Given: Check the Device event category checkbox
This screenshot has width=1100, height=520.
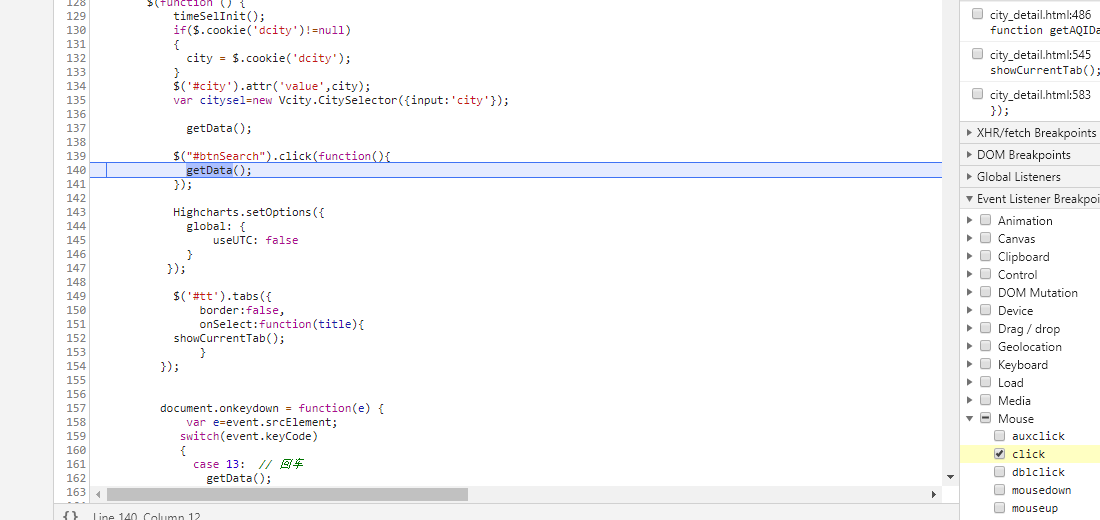Looking at the screenshot, I should pyautogui.click(x=985, y=310).
